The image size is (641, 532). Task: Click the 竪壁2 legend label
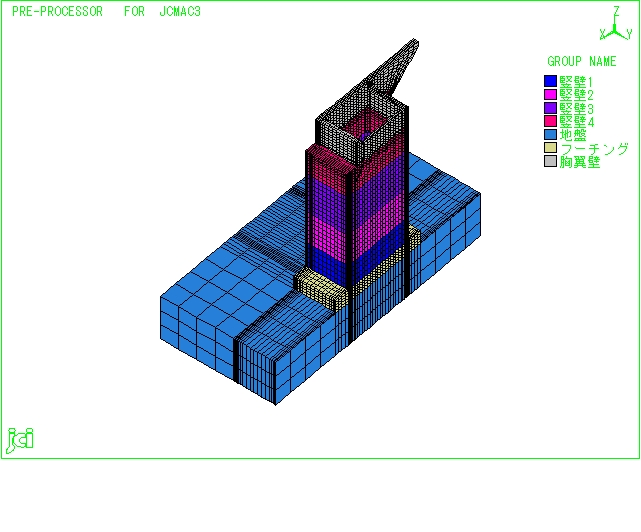576,95
